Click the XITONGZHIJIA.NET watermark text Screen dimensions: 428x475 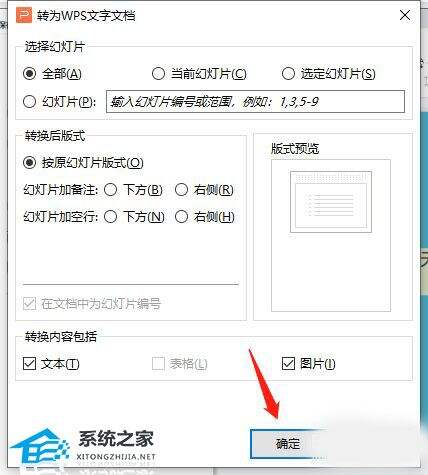(116, 456)
